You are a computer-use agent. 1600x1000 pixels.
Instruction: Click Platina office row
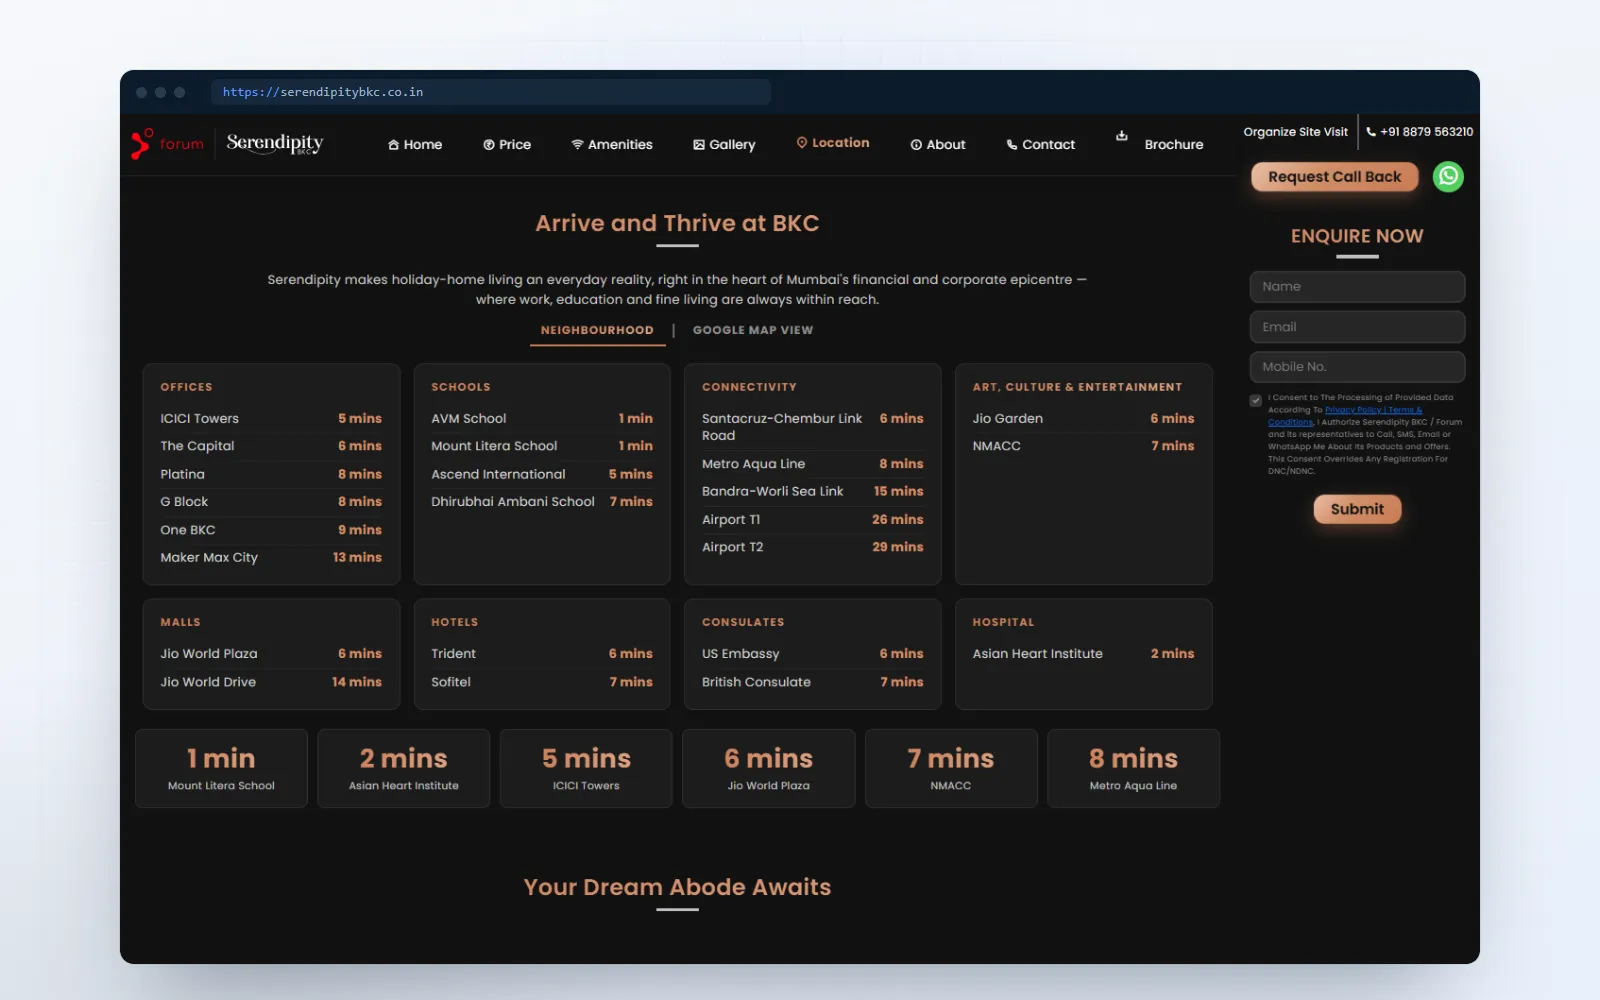click(271, 474)
